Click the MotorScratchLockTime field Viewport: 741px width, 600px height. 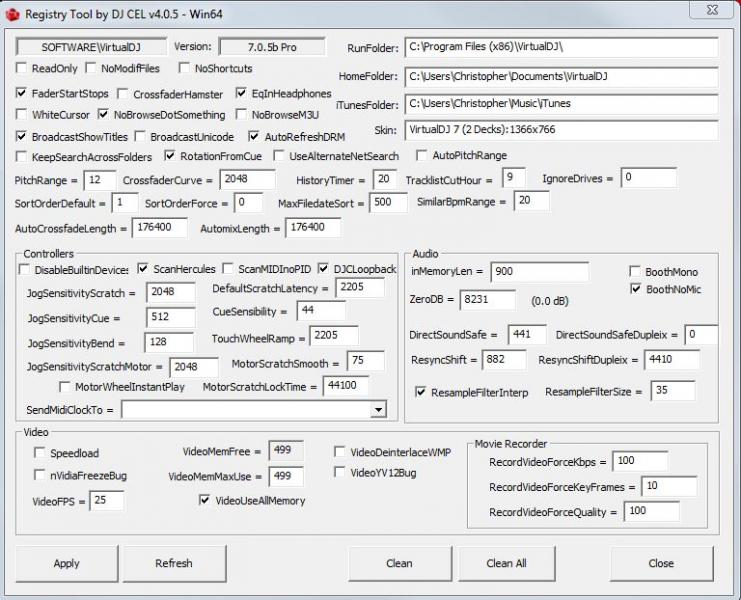[345, 386]
